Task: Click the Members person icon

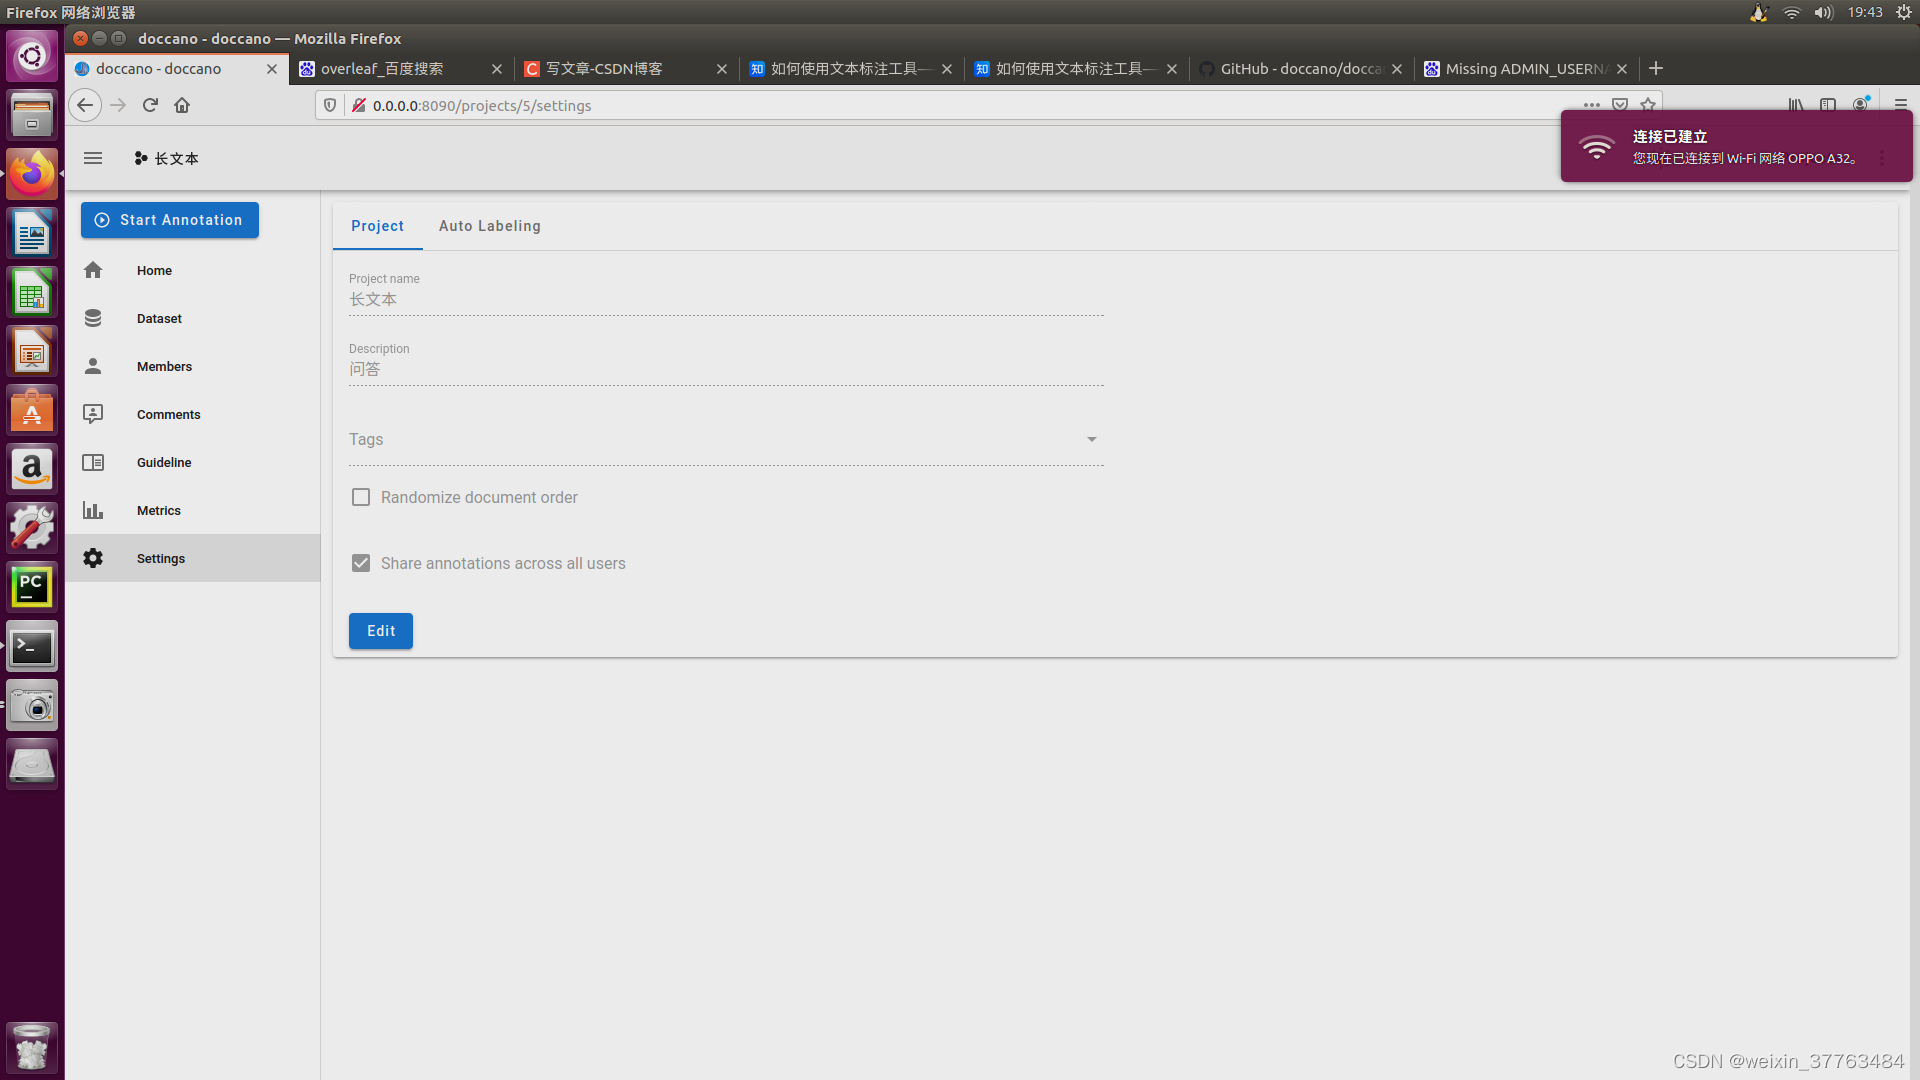Action: (93, 366)
